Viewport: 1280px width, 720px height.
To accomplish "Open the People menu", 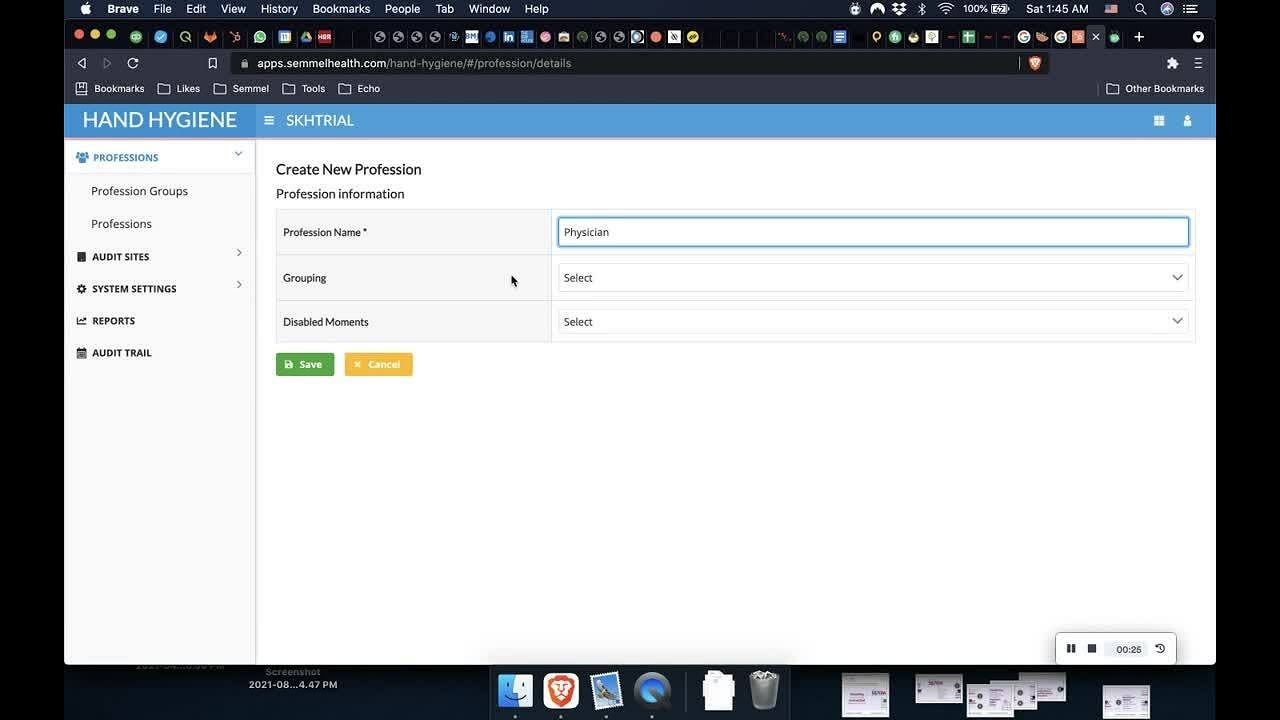I will [x=402, y=9].
